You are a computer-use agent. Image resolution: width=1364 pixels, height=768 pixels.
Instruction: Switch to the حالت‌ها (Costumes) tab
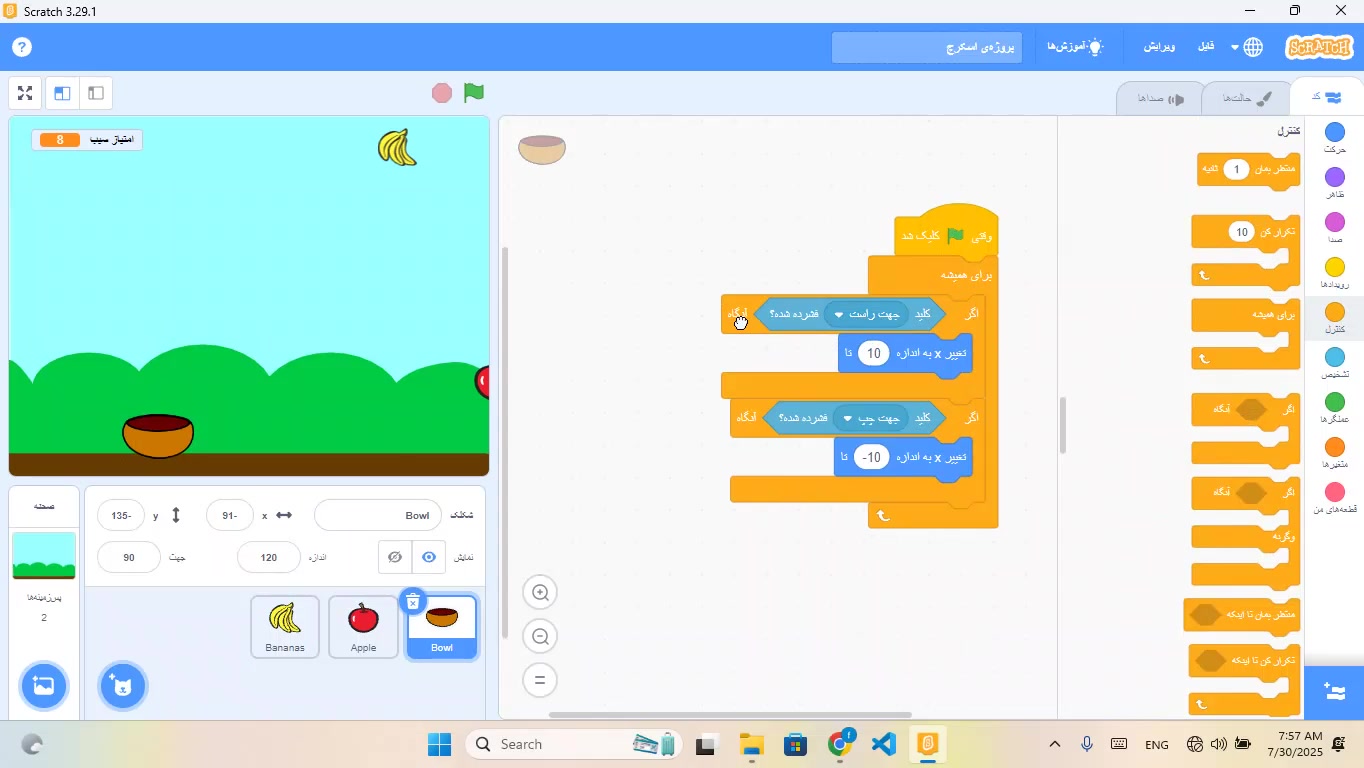(x=1245, y=98)
